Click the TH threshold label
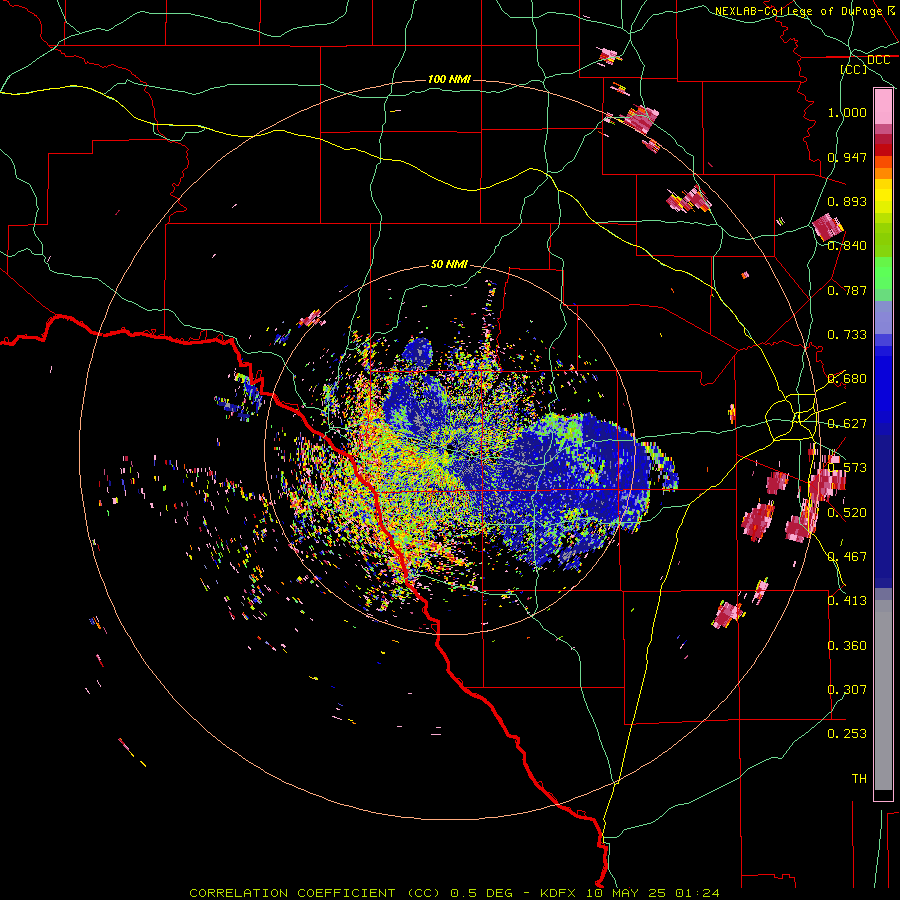The width and height of the screenshot is (900, 900). pyautogui.click(x=859, y=779)
